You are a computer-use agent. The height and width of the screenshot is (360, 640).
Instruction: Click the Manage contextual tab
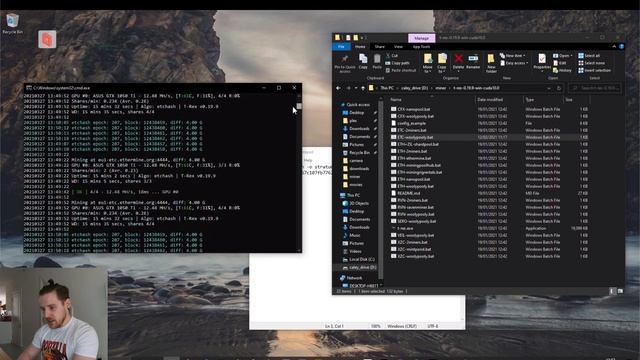click(x=421, y=38)
